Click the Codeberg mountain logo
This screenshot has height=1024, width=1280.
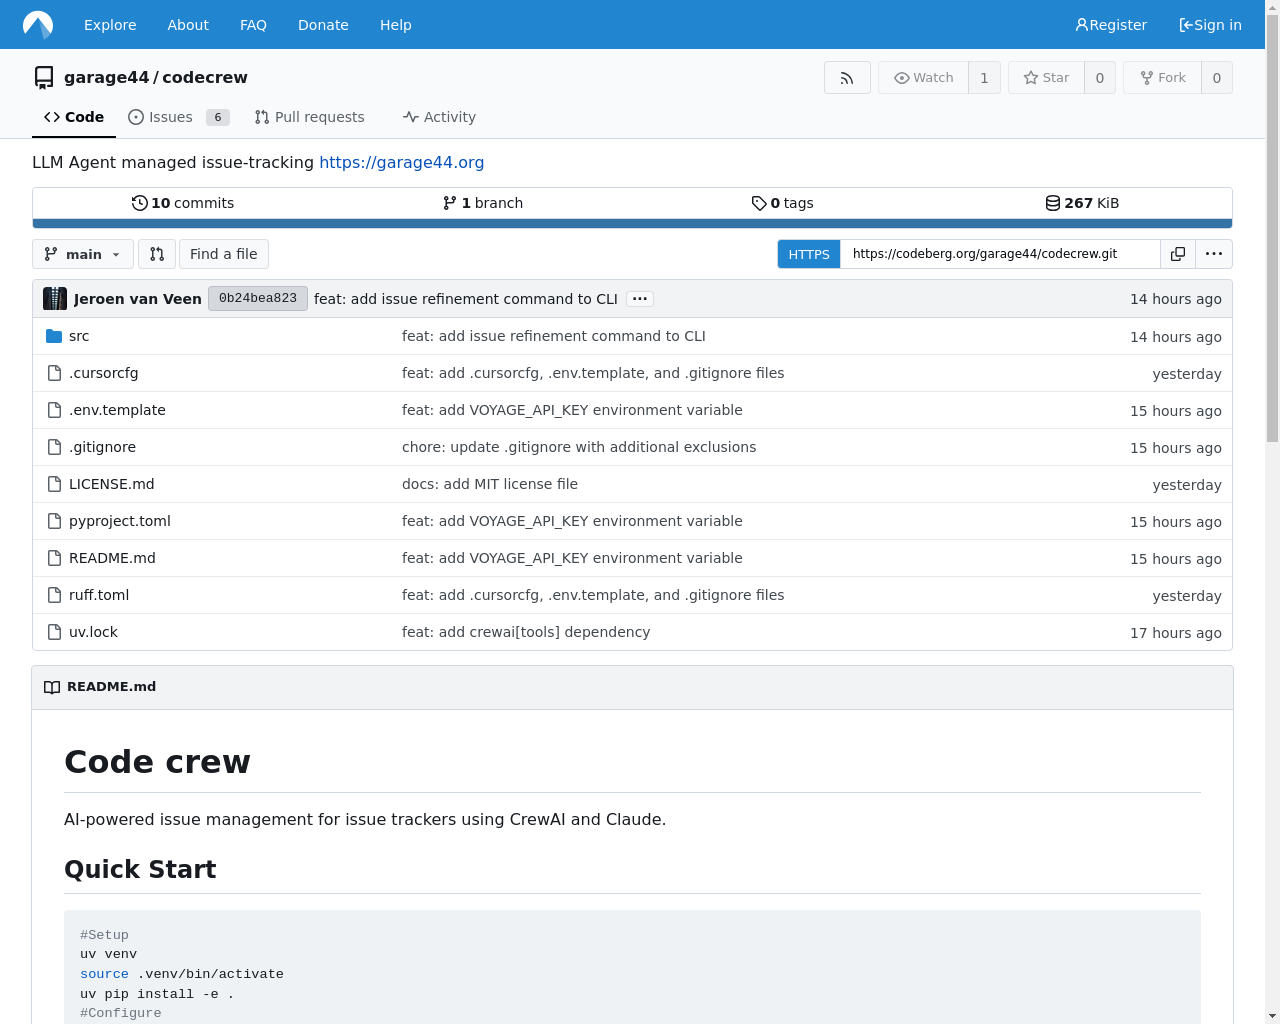point(38,24)
